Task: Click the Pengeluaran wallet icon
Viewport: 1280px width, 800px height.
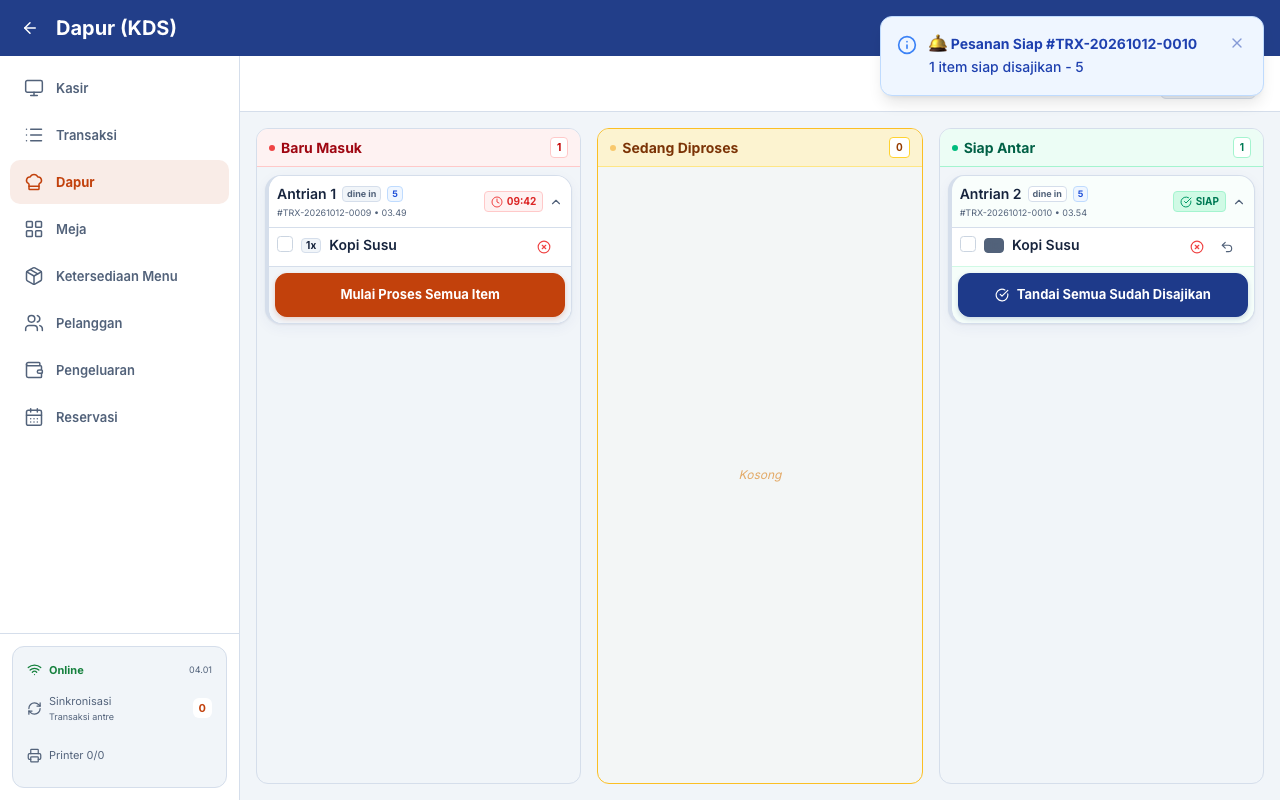Action: pos(34,370)
